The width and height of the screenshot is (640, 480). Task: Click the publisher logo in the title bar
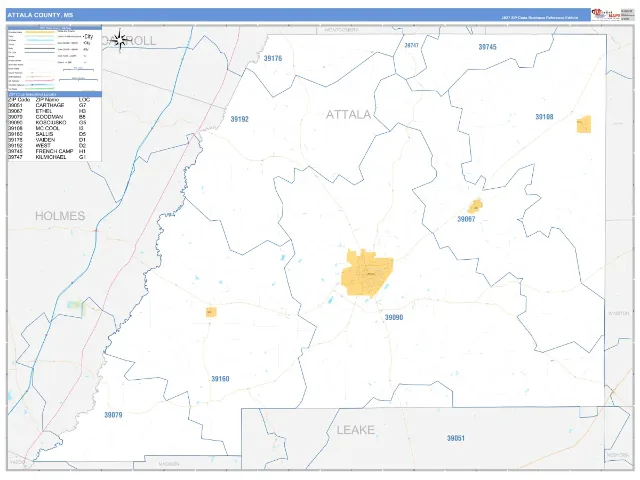[x=606, y=15]
